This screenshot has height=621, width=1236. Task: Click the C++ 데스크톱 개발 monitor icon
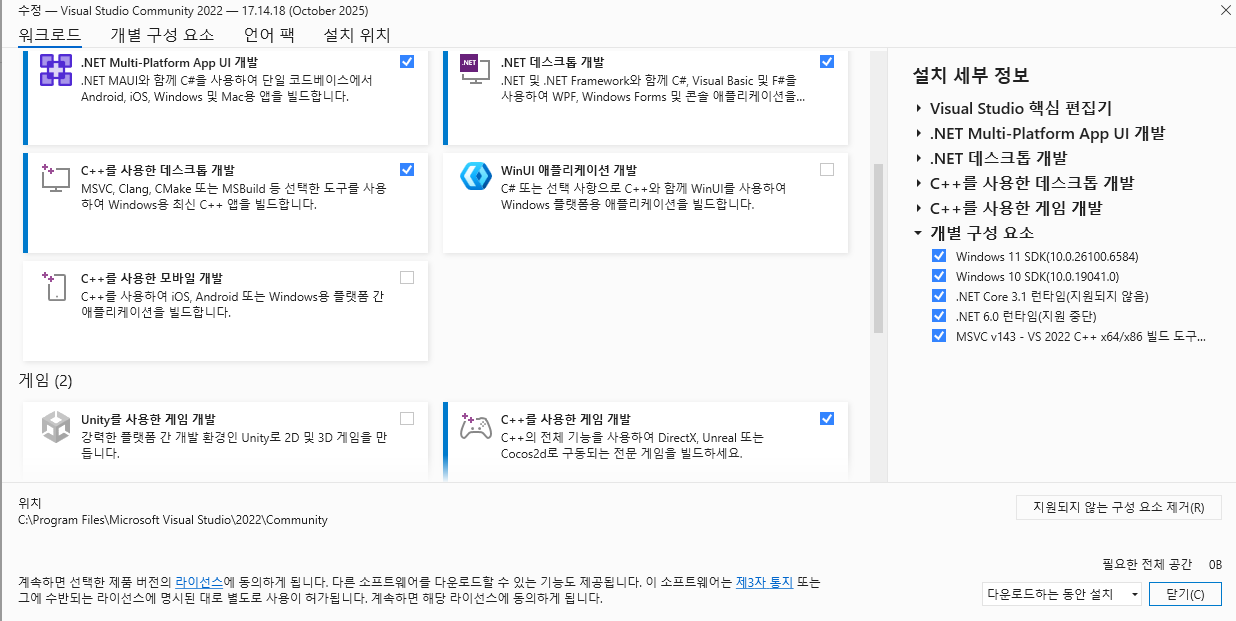(55, 177)
